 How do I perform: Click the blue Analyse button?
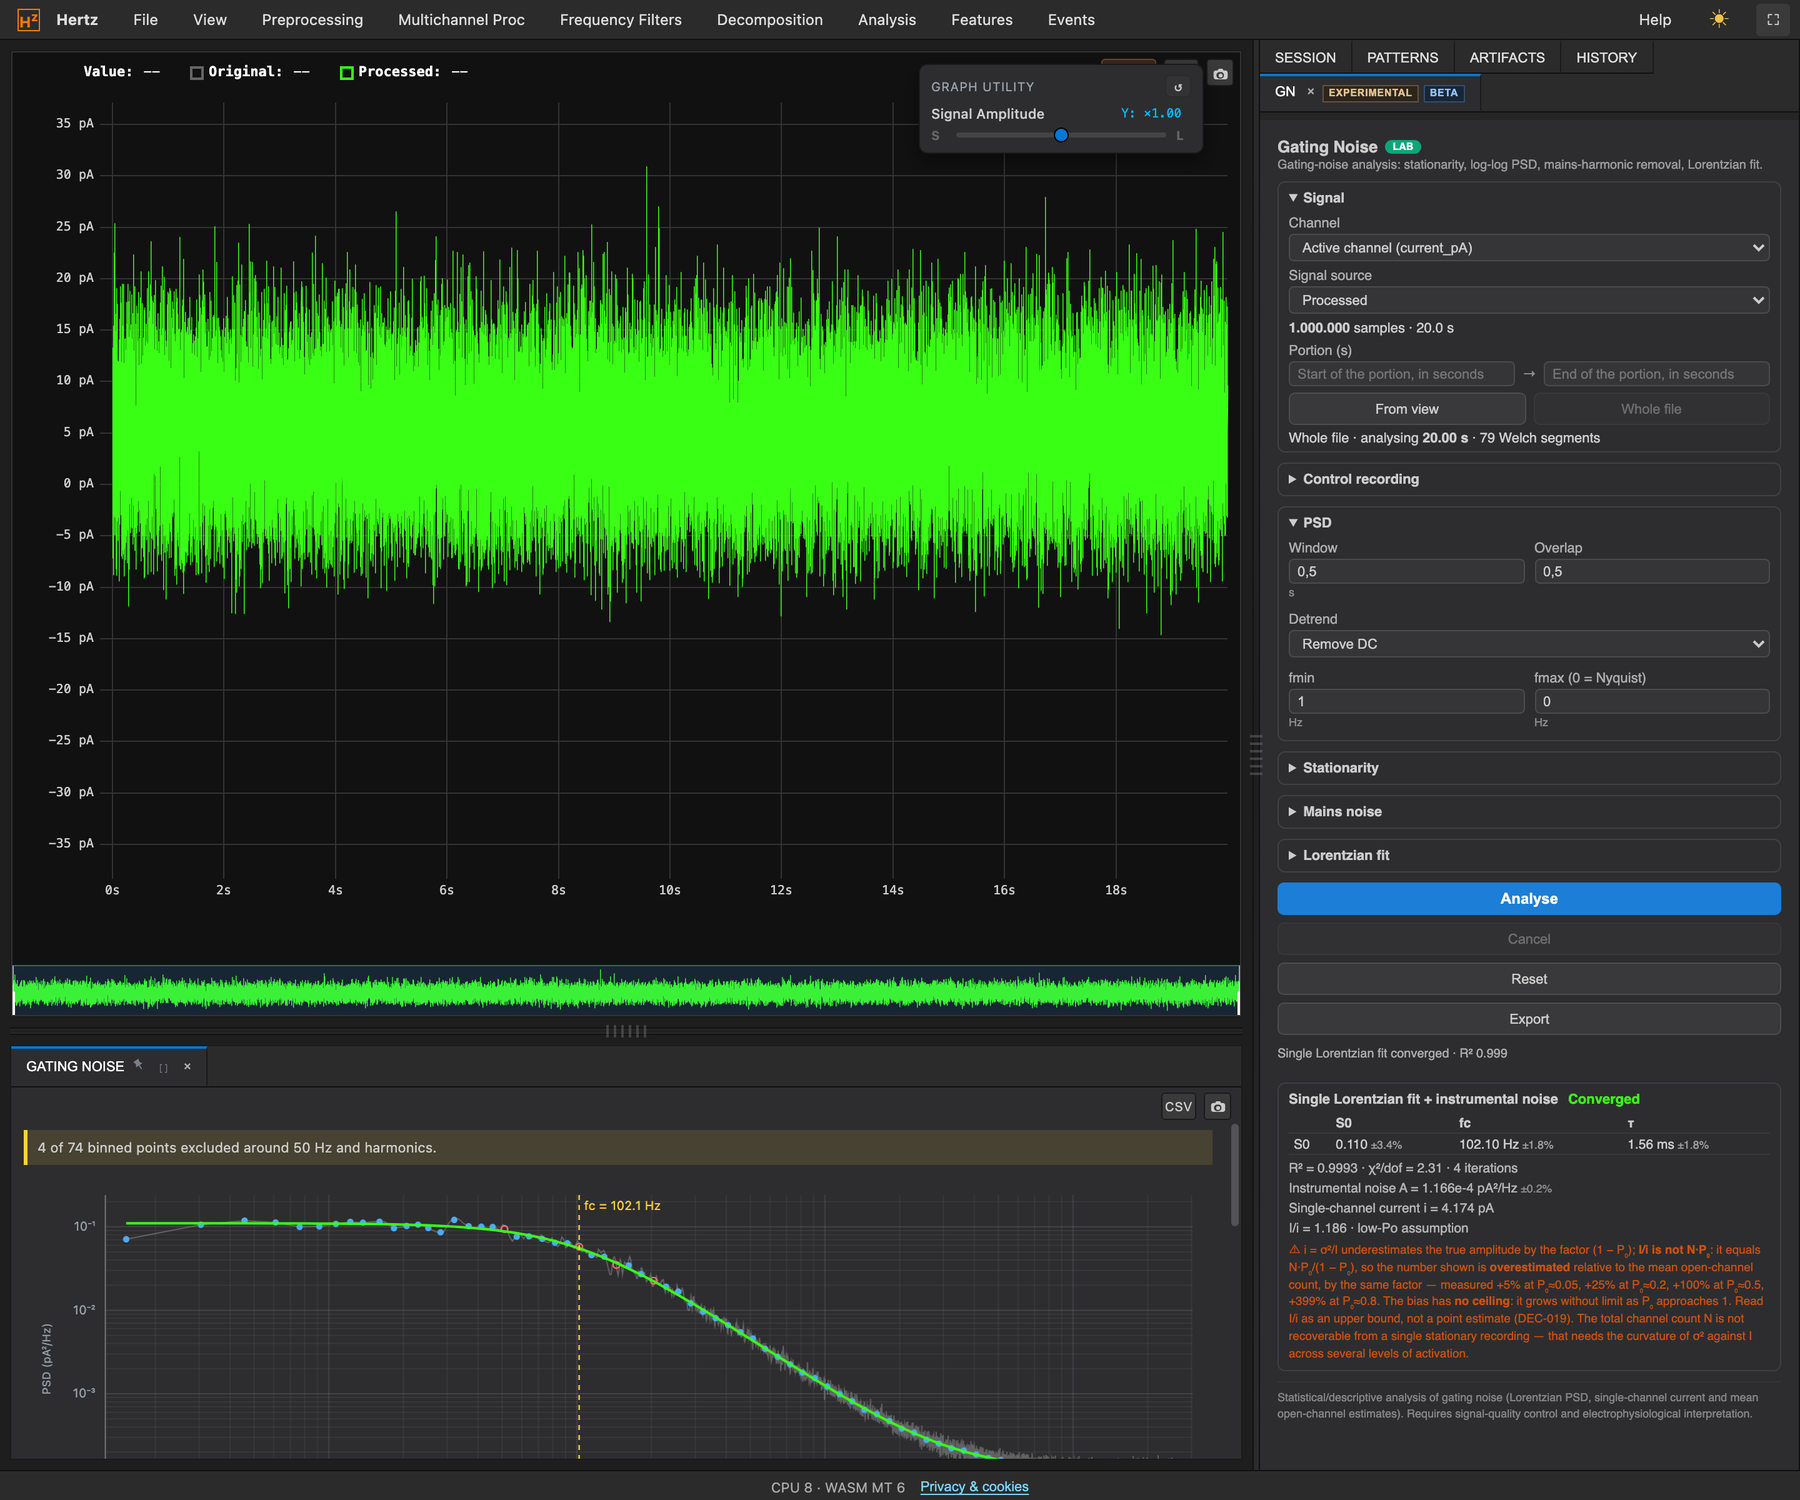[1528, 899]
